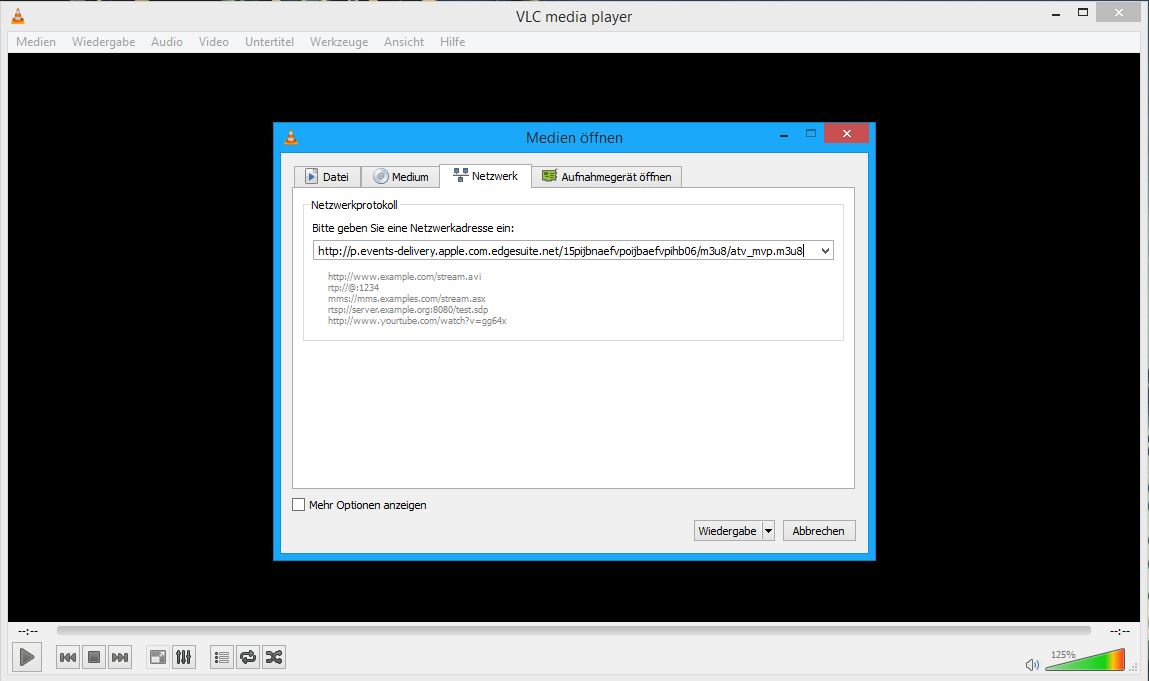Screen dimensions: 1149x681
Task: Maximize the VLC media player window
Action: point(1083,12)
